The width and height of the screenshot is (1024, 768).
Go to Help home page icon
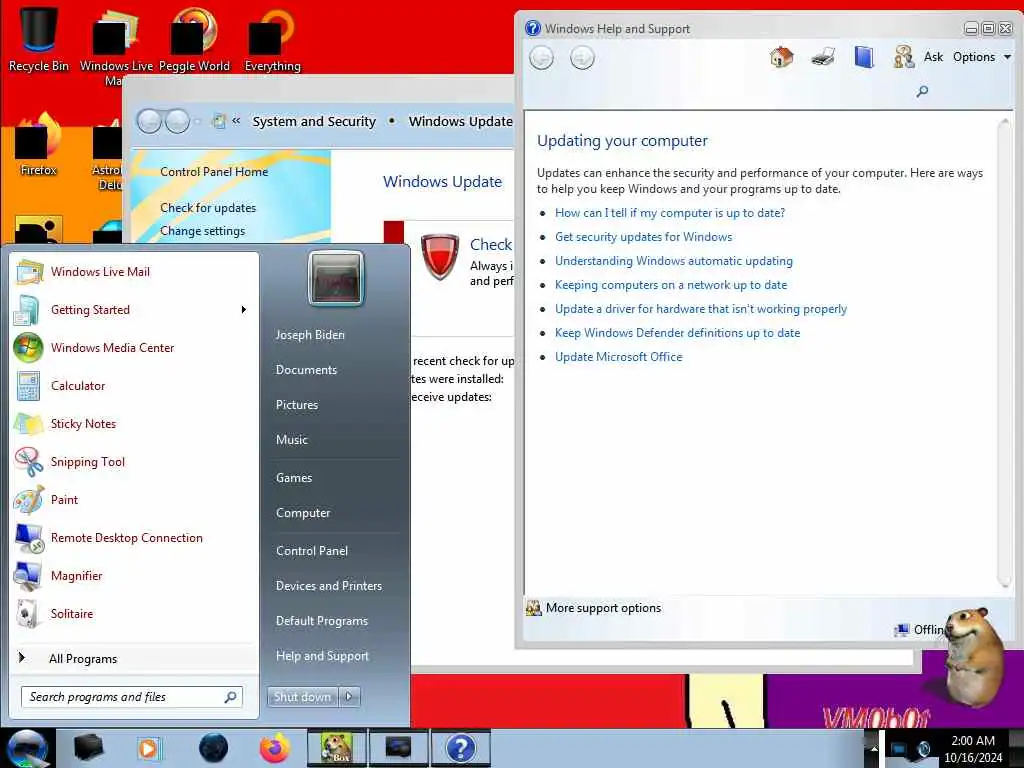pyautogui.click(x=781, y=57)
